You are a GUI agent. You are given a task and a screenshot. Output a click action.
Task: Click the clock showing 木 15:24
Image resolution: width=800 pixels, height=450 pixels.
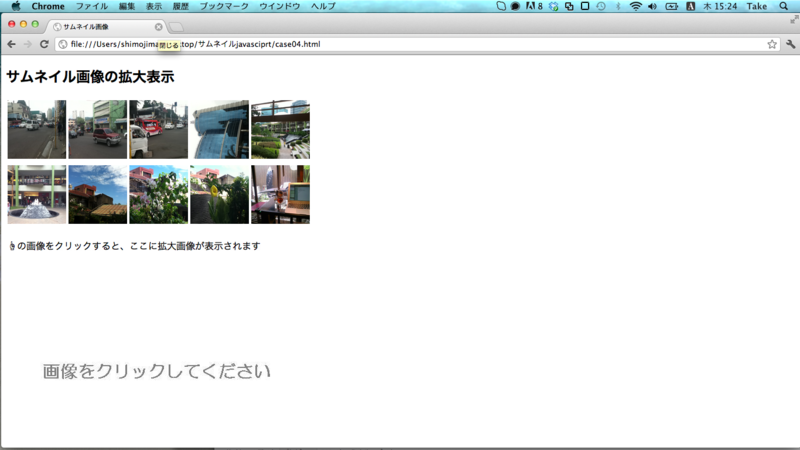coord(720,6)
